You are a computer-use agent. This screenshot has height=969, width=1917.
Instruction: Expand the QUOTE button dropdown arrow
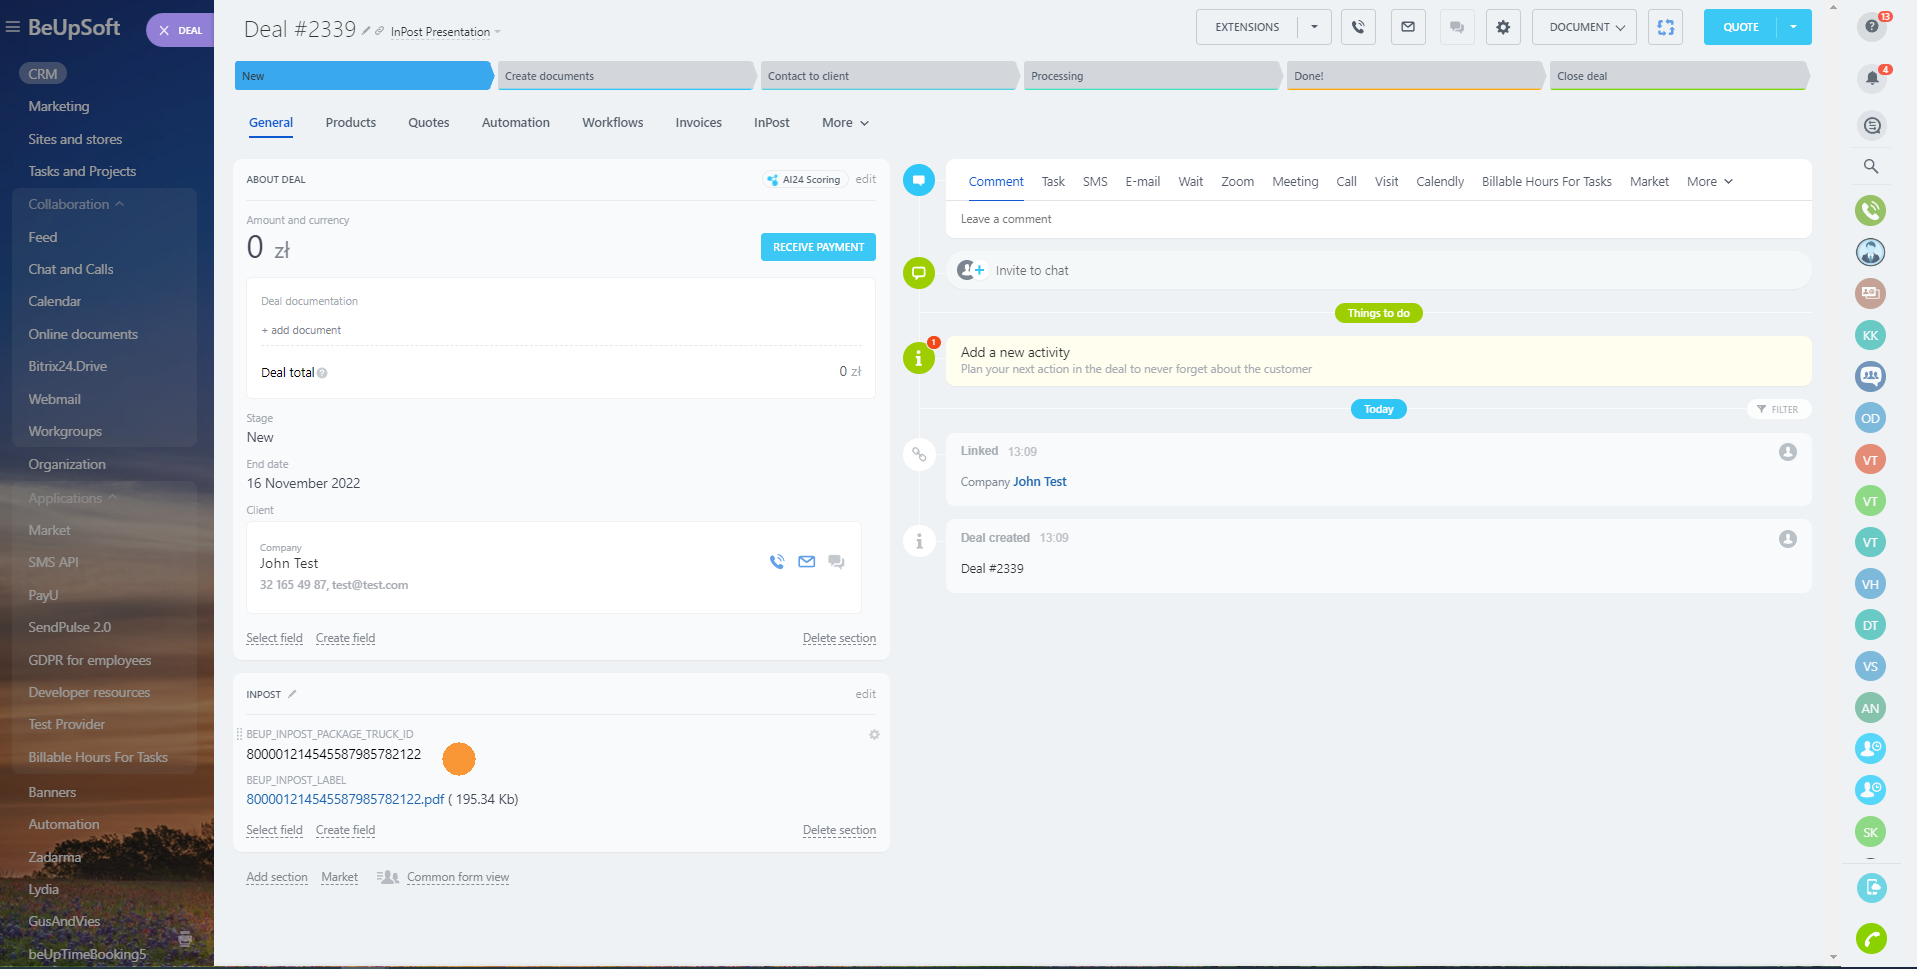pyautogui.click(x=1793, y=27)
